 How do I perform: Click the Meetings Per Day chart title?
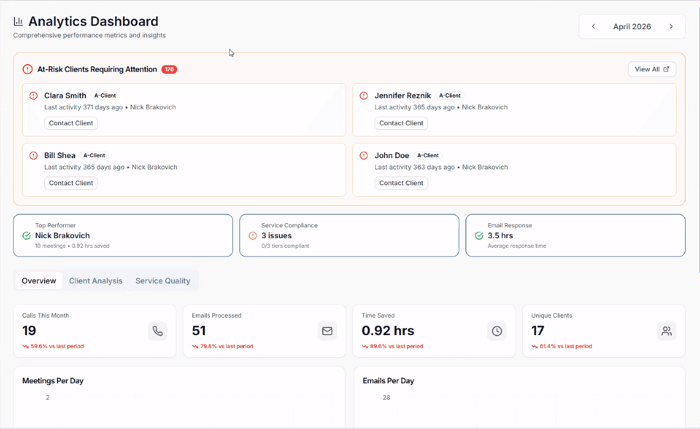click(53, 381)
